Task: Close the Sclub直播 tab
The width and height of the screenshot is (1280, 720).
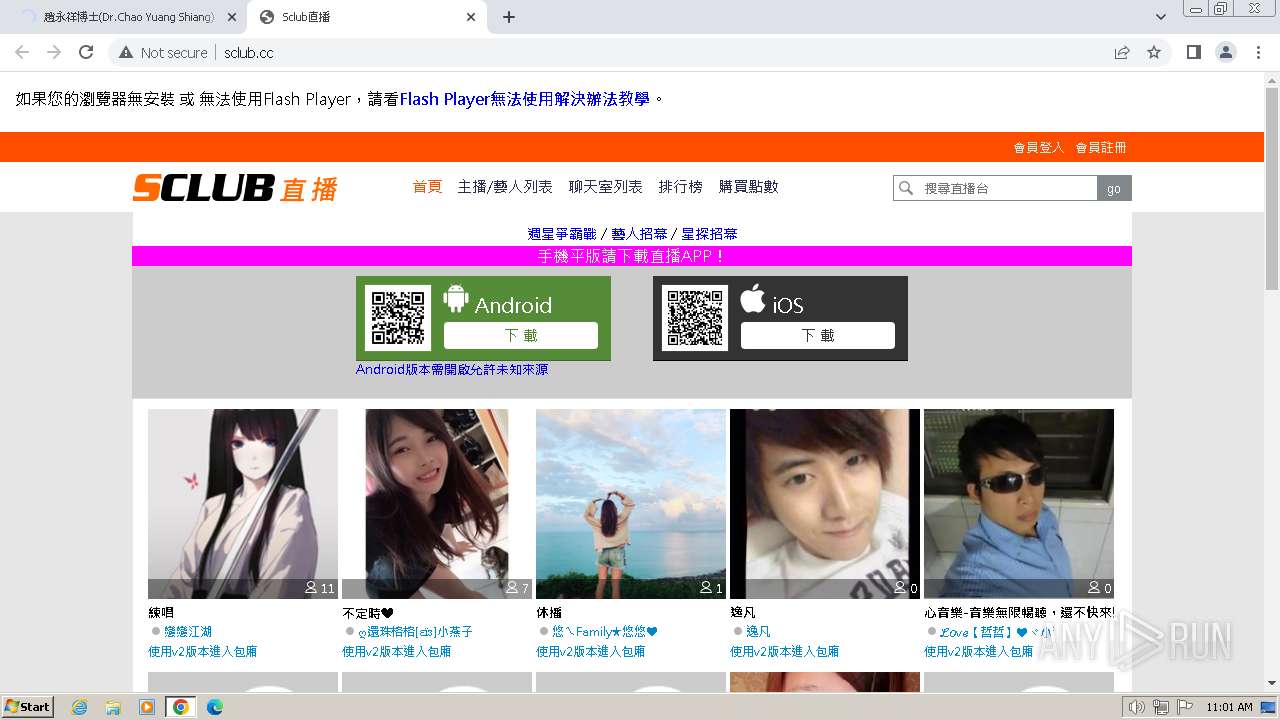Action: click(x=470, y=17)
